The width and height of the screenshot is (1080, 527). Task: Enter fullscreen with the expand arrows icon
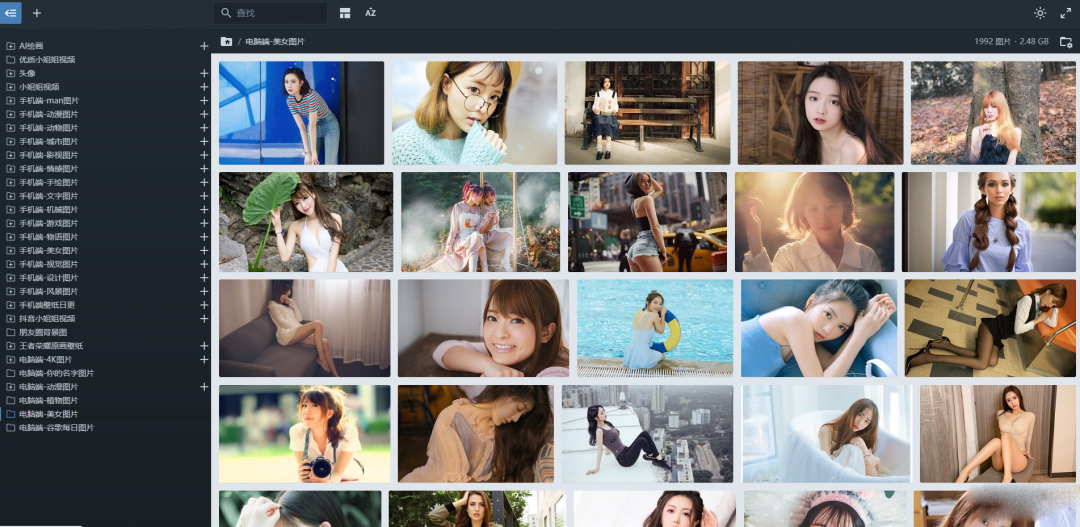tap(1066, 13)
